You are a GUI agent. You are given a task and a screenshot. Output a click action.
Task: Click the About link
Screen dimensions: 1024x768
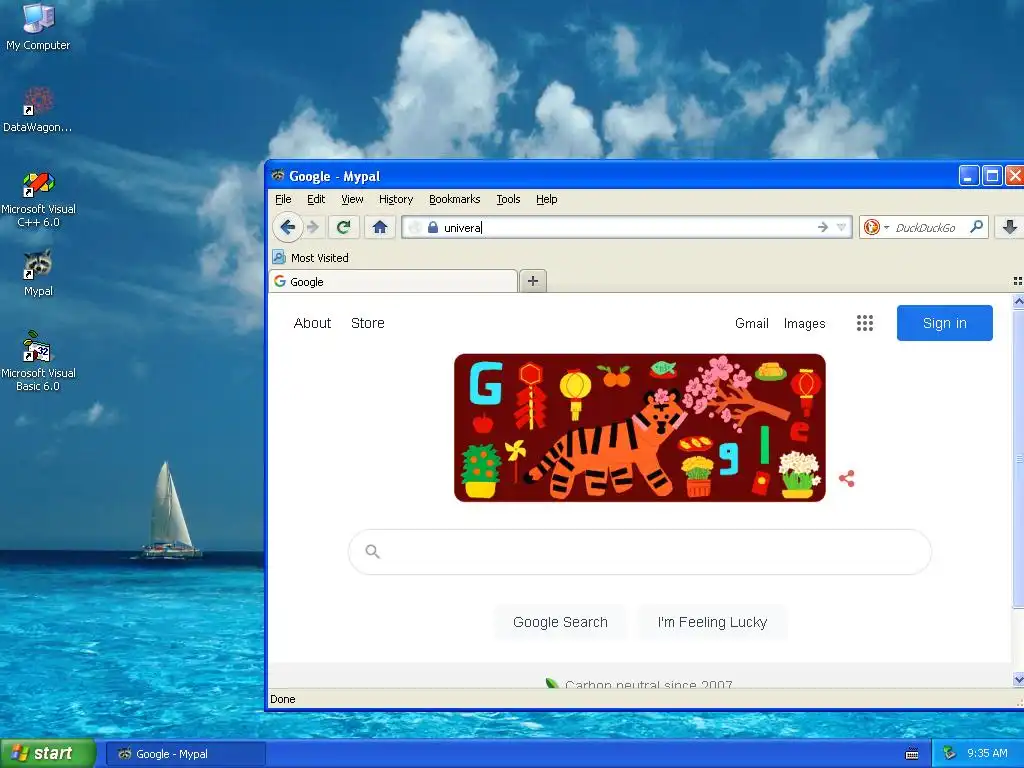pyautogui.click(x=312, y=323)
